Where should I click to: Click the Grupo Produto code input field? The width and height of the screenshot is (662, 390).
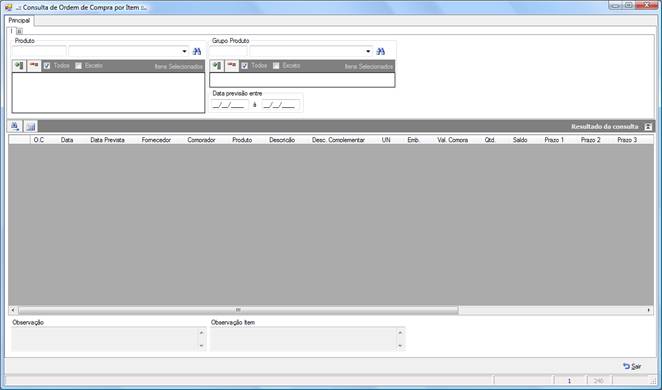[x=228, y=51]
